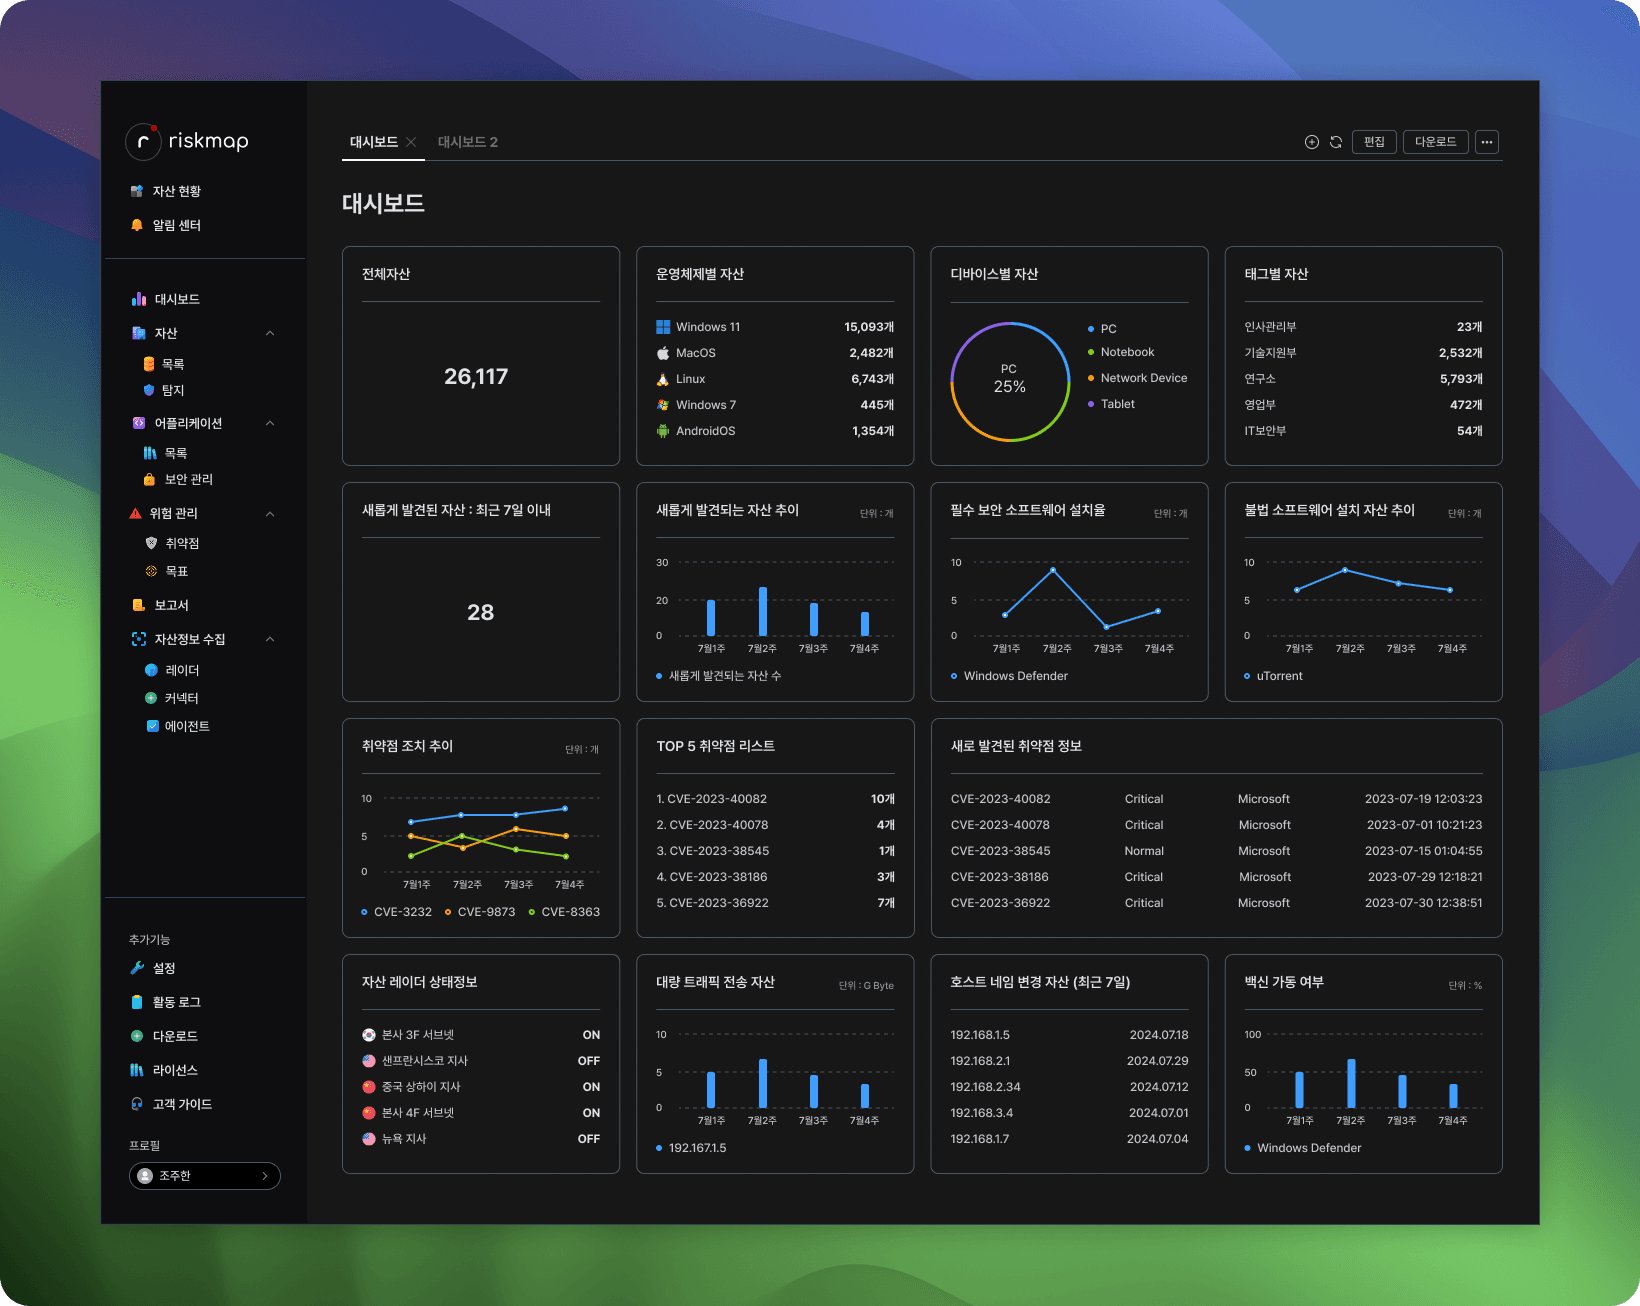Open the 알림 센터 bell icon
This screenshot has width=1640, height=1306.
[138, 225]
